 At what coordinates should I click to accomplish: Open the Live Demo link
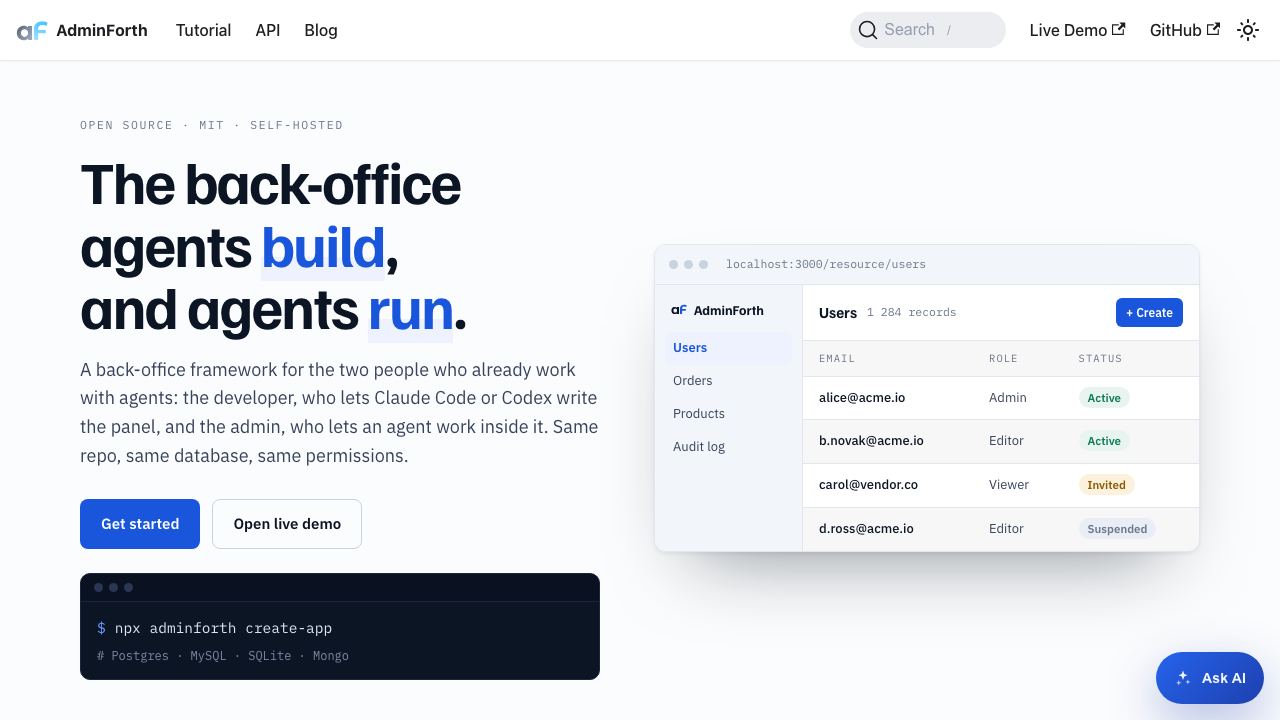point(1077,30)
